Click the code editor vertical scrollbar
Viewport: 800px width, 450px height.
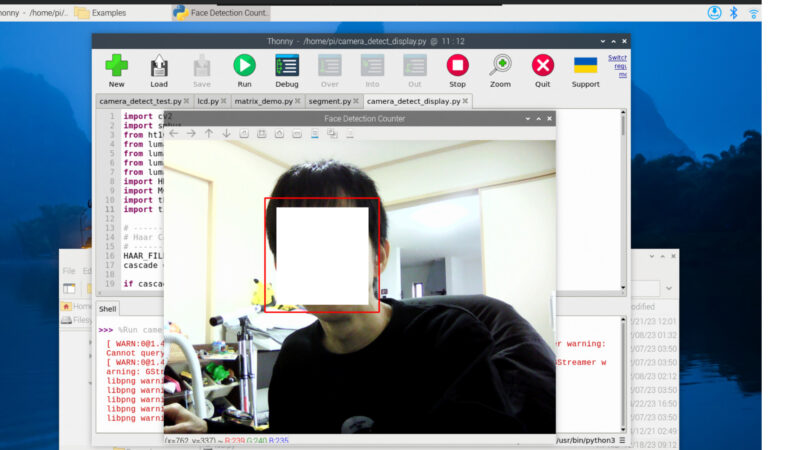624,200
